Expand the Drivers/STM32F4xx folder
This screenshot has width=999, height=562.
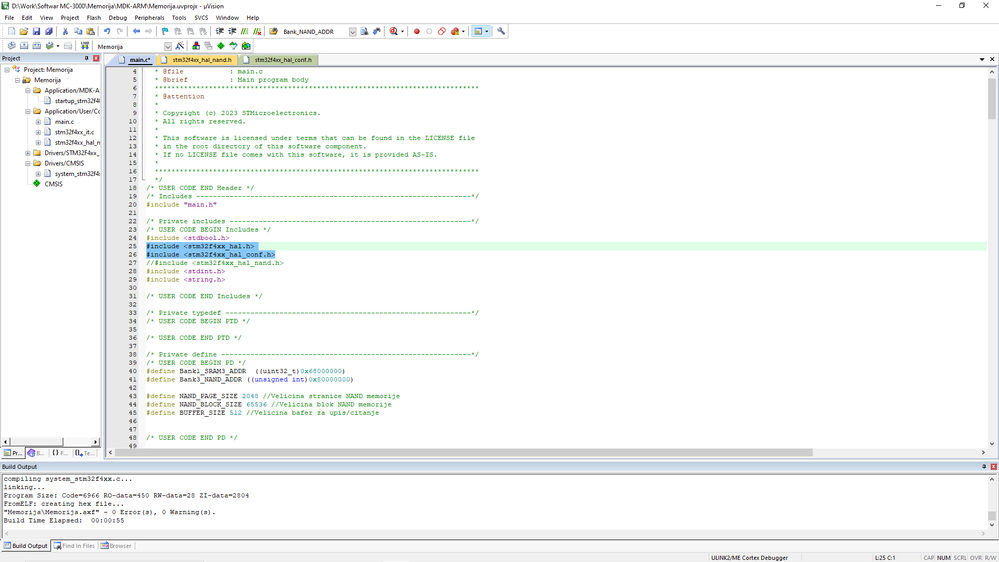point(27,153)
